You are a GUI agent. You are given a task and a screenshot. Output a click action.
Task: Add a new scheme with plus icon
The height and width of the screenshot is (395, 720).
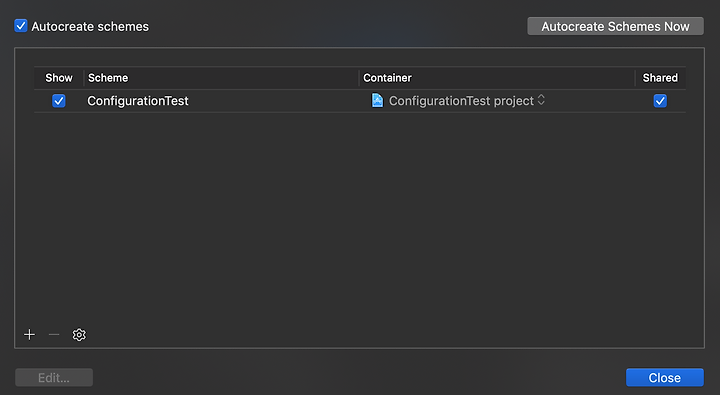29,335
